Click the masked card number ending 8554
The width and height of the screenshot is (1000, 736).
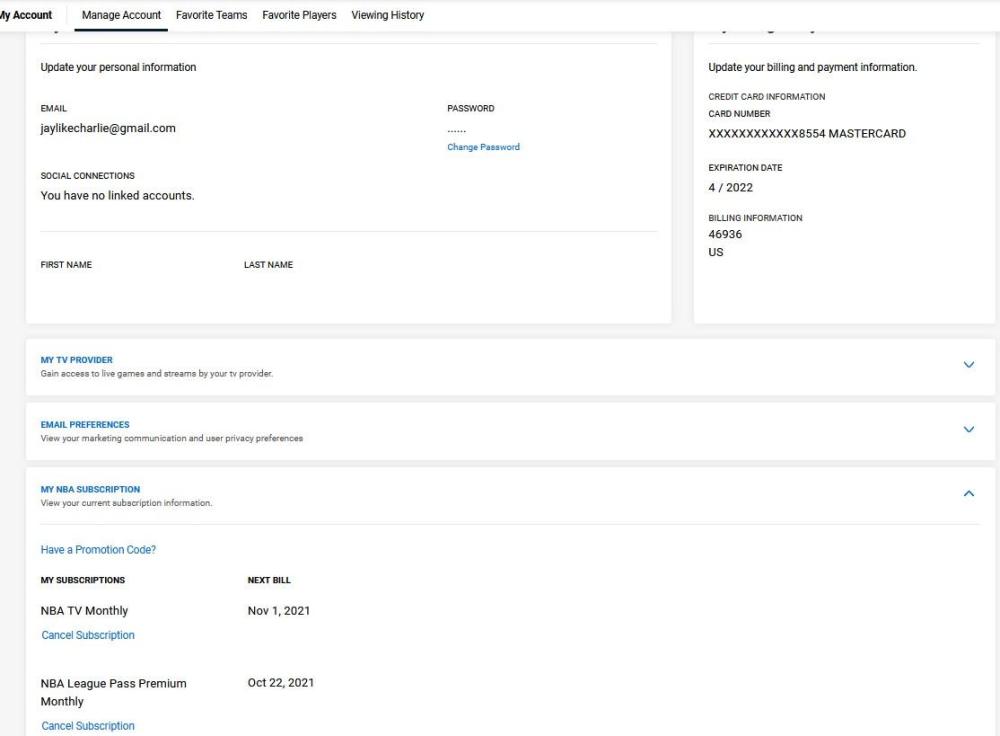(x=807, y=133)
